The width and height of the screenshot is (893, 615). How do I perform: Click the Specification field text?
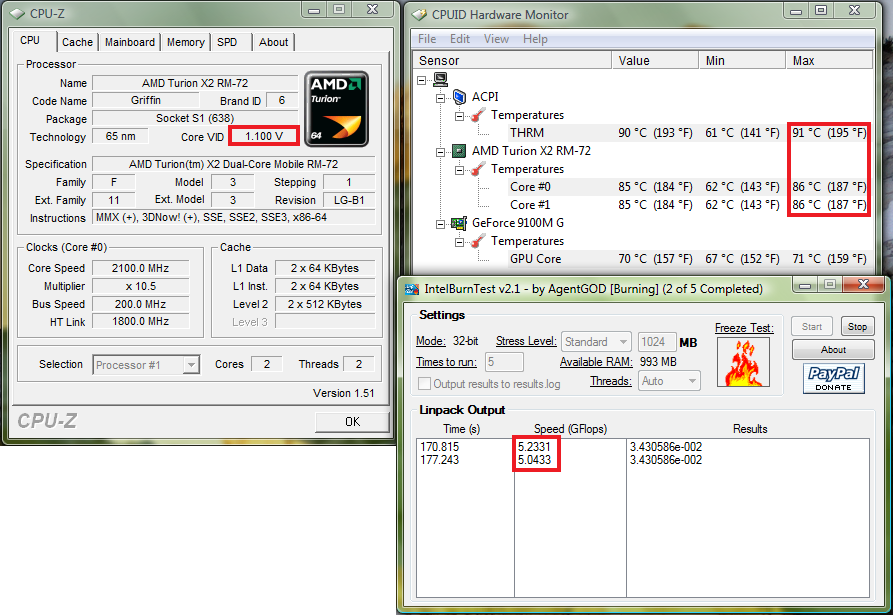tap(234, 164)
